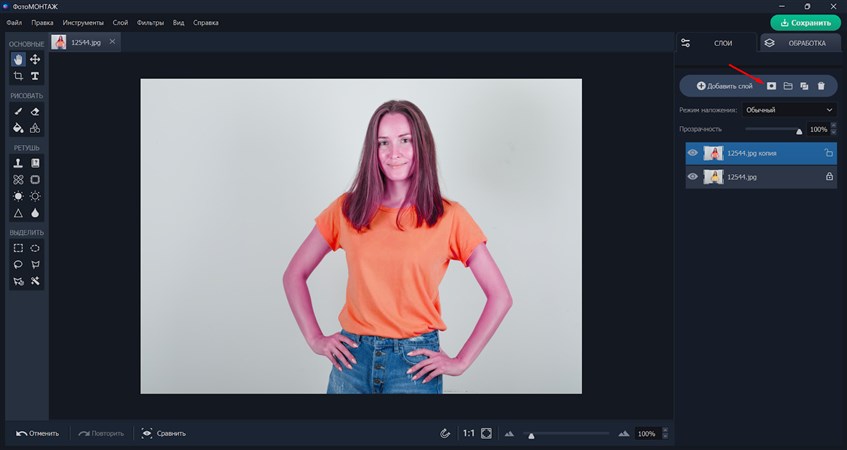Adjust the 'Прозрачность' opacity slider
This screenshot has width=847, height=450.
799,130
